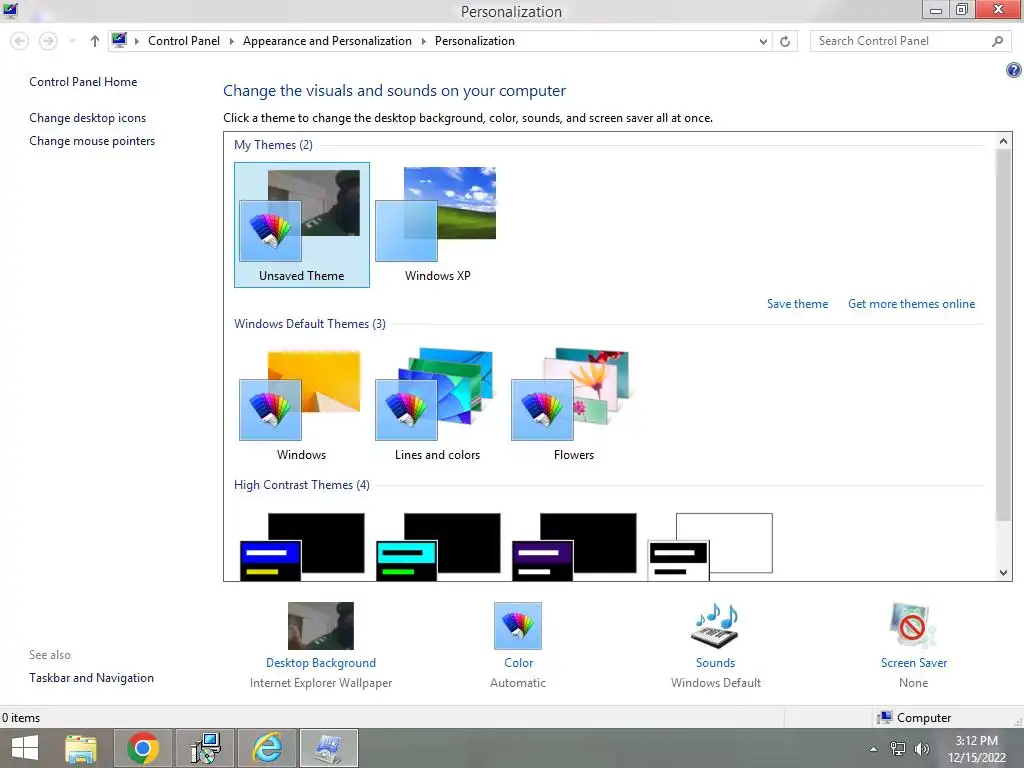
Task: Open Desktop Background settings icon
Action: click(321, 626)
